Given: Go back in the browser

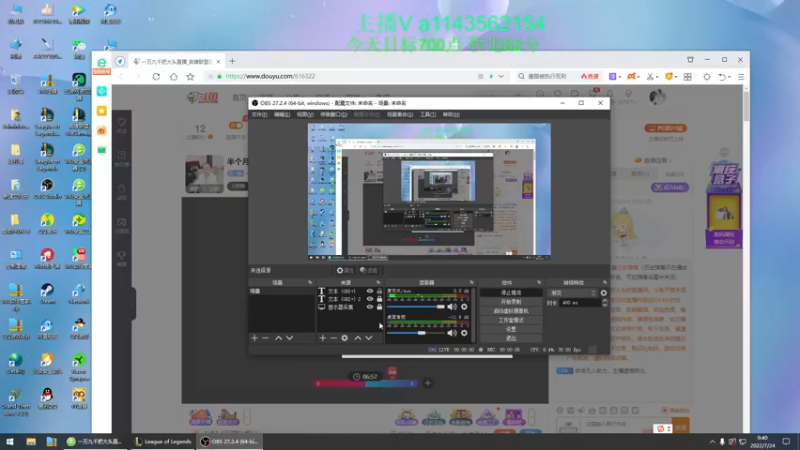Looking at the screenshot, I should tap(121, 77).
